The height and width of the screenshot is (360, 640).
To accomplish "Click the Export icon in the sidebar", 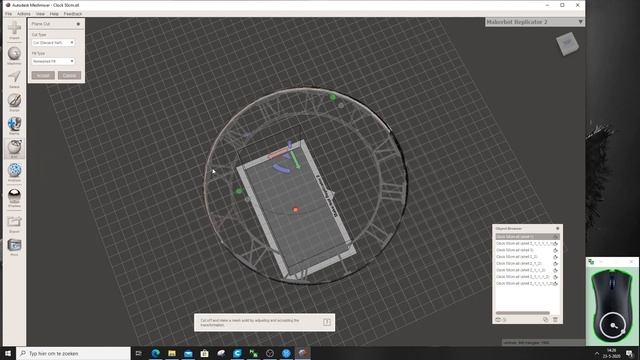I will pyautogui.click(x=14, y=222).
